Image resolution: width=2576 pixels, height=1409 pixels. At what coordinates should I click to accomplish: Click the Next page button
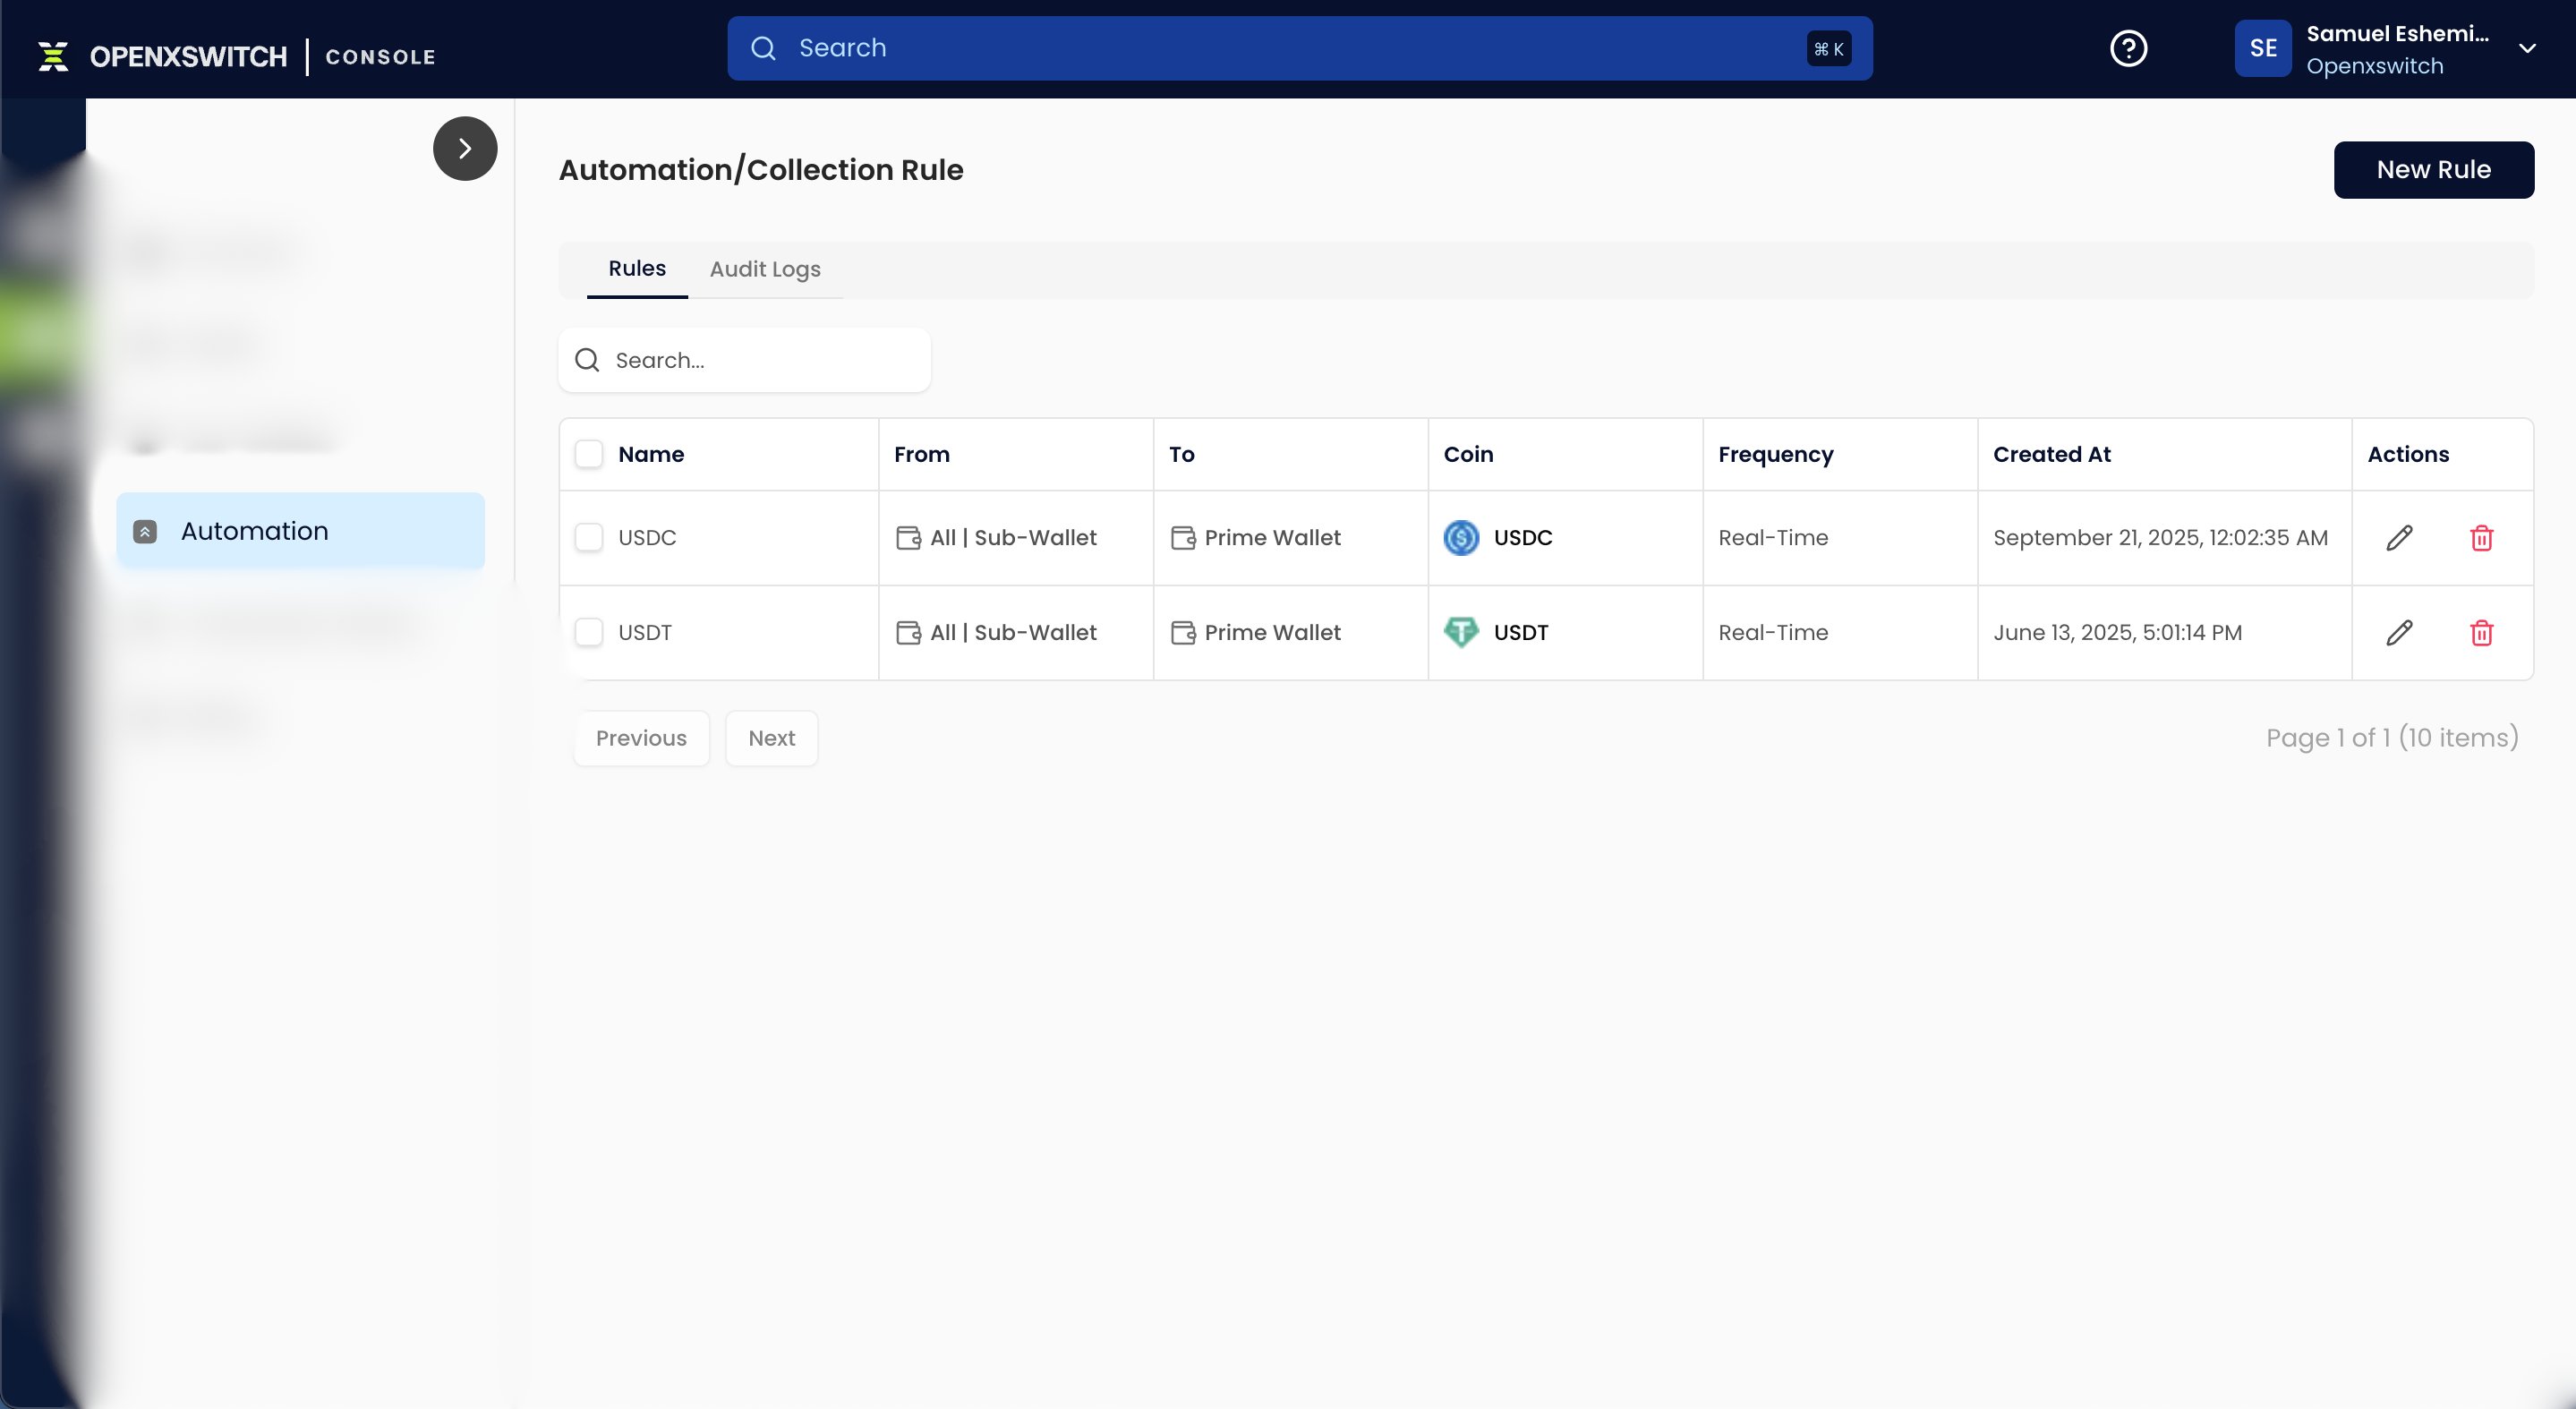[771, 739]
